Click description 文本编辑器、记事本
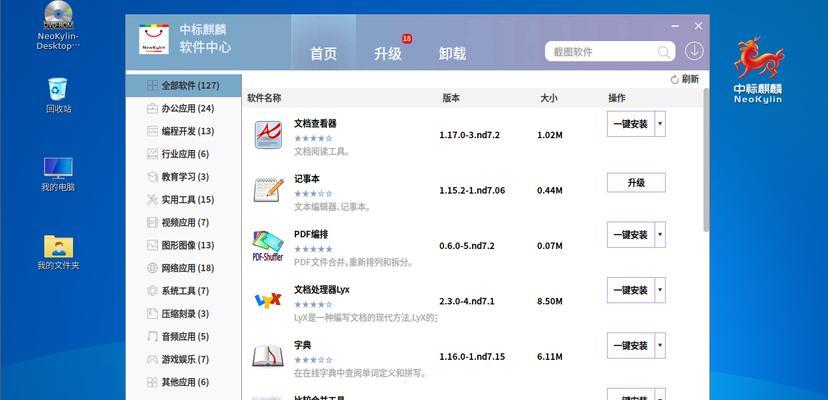 (x=332, y=207)
